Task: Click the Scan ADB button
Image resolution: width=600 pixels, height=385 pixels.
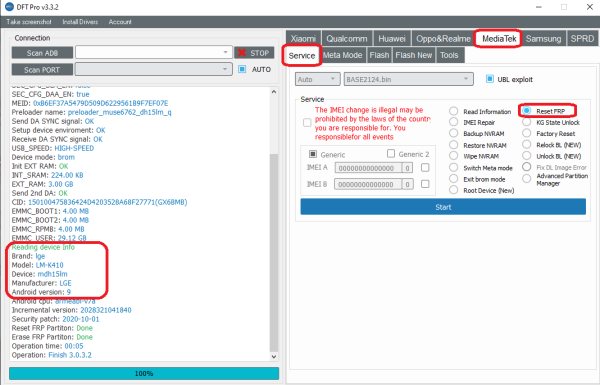Action: (42, 53)
